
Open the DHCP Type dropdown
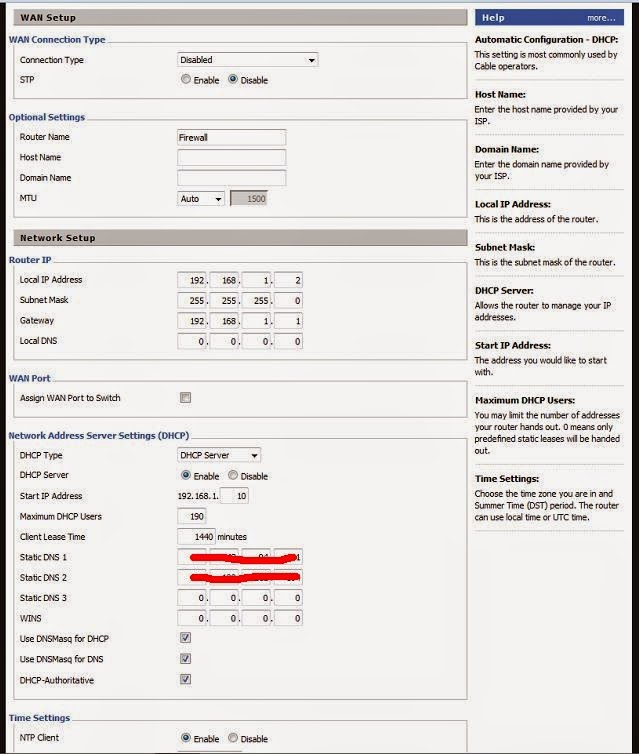(x=219, y=455)
